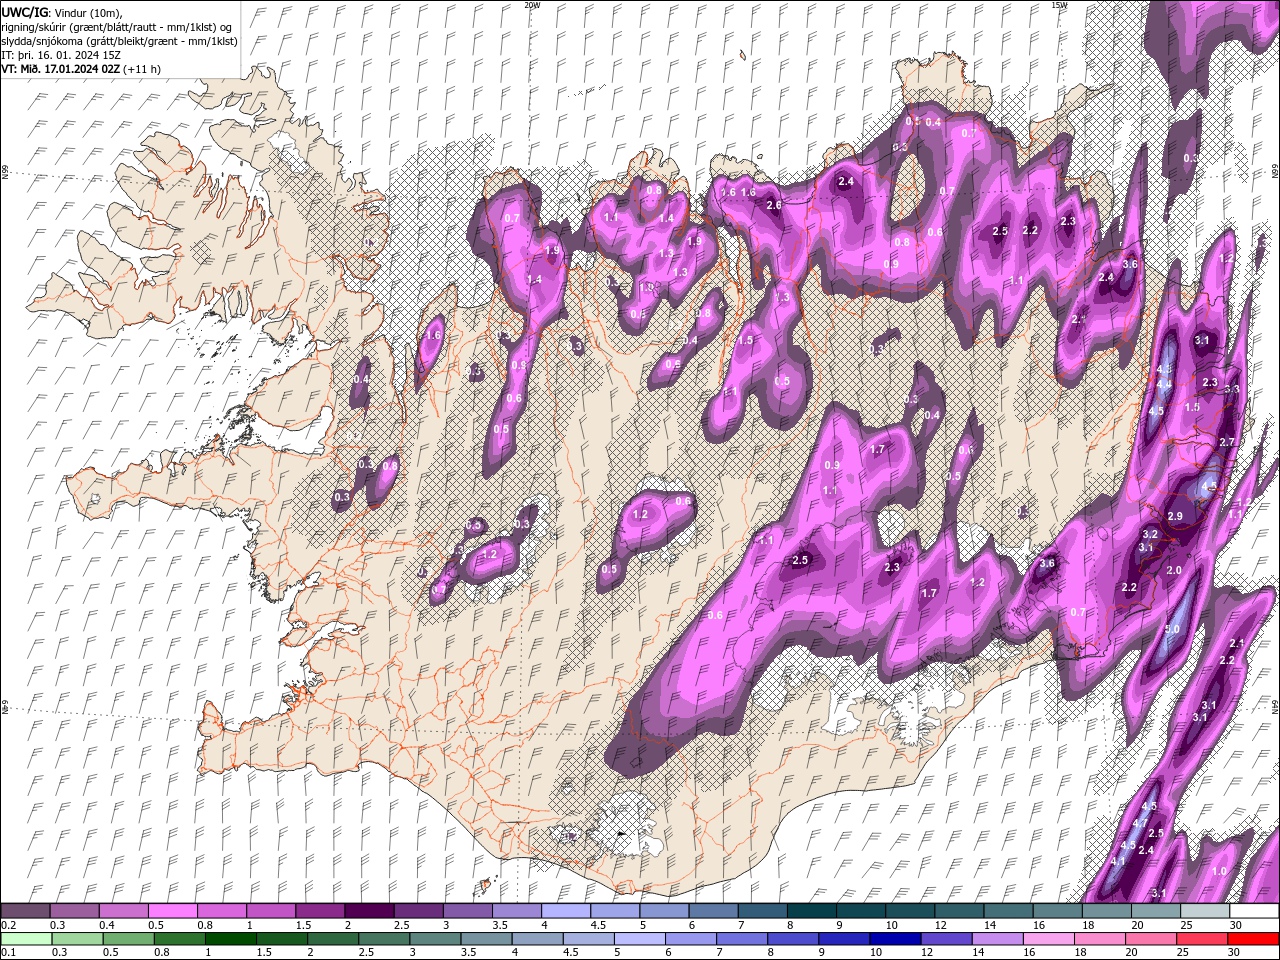Click the '20W' longitude label
1280x960 pixels.
click(x=532, y=5)
